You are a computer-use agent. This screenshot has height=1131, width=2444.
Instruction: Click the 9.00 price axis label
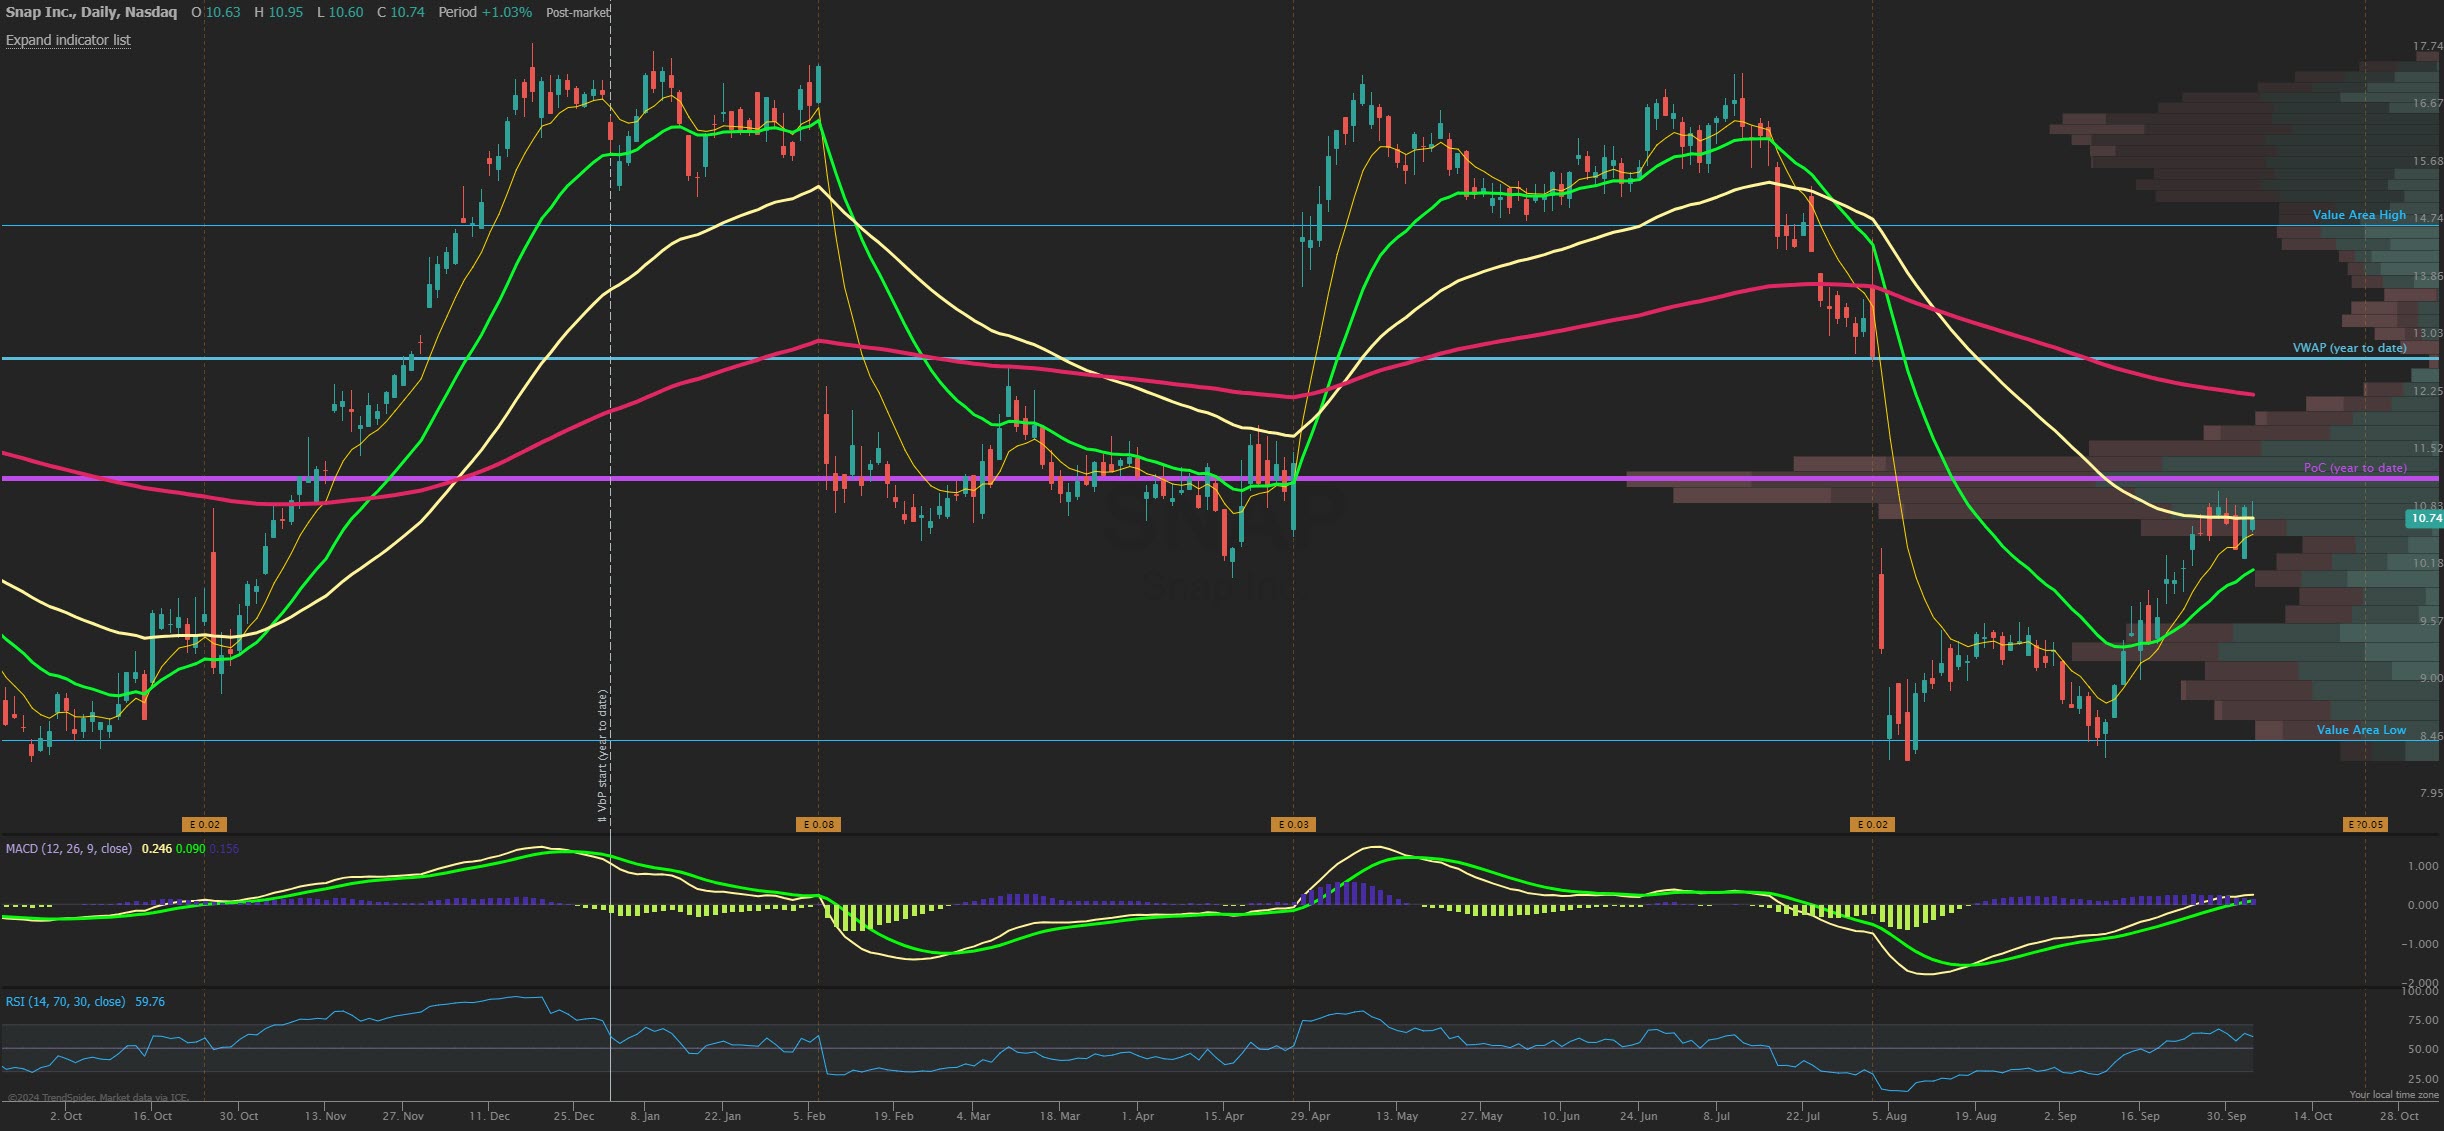pyautogui.click(x=2430, y=678)
